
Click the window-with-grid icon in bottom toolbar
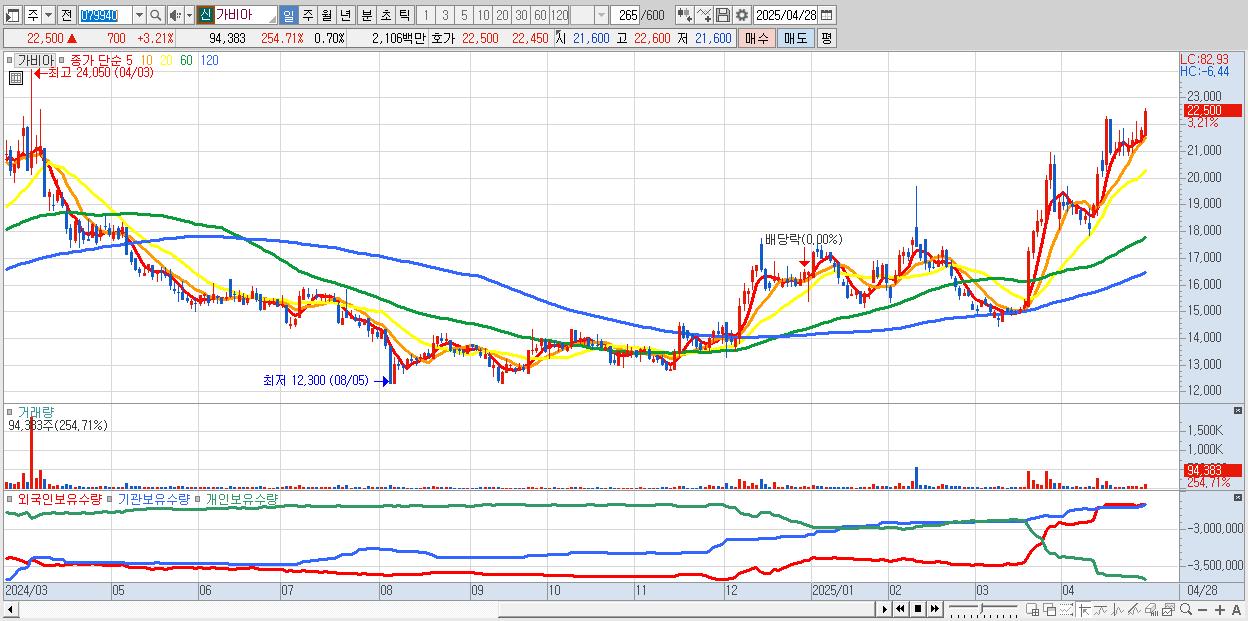pos(1032,609)
